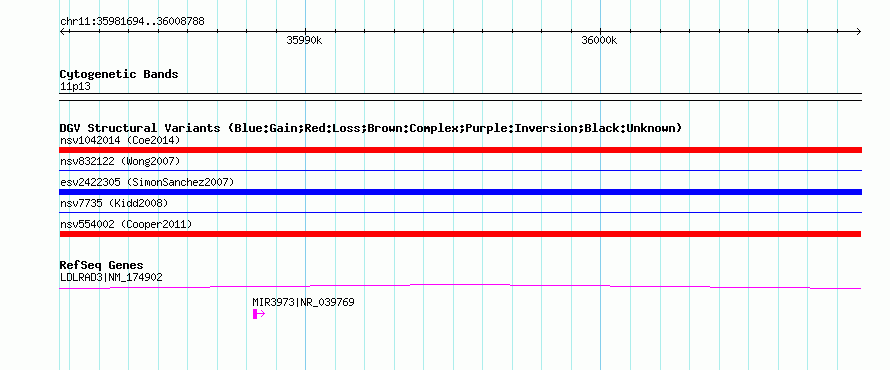The width and height of the screenshot is (890, 370).
Task: Click the right arrowhead of the ruler
Action: point(858,31)
